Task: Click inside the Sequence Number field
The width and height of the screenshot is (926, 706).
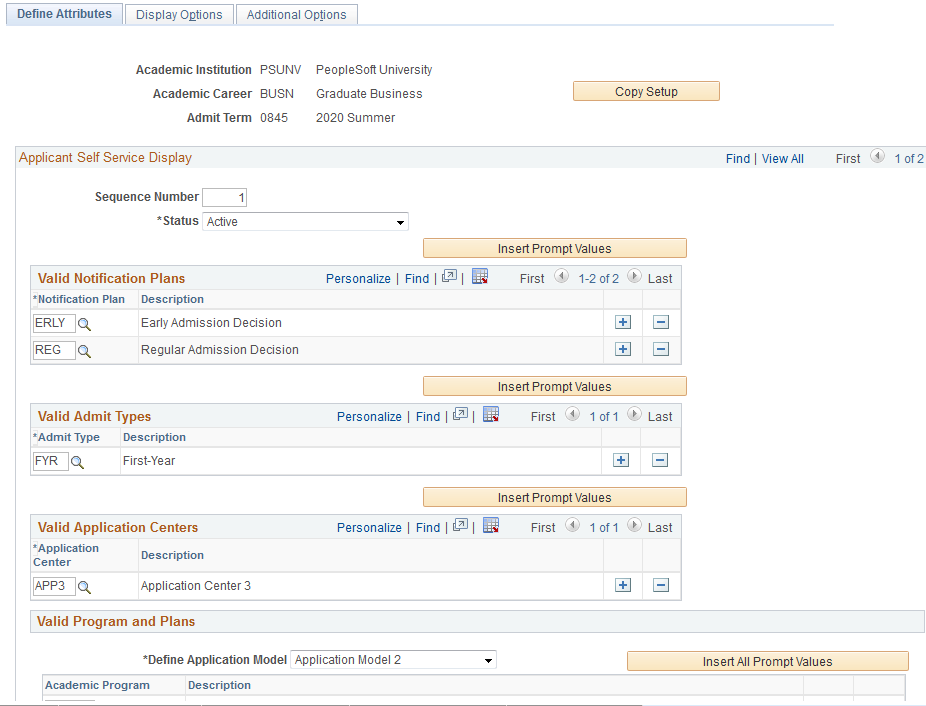Action: (224, 197)
